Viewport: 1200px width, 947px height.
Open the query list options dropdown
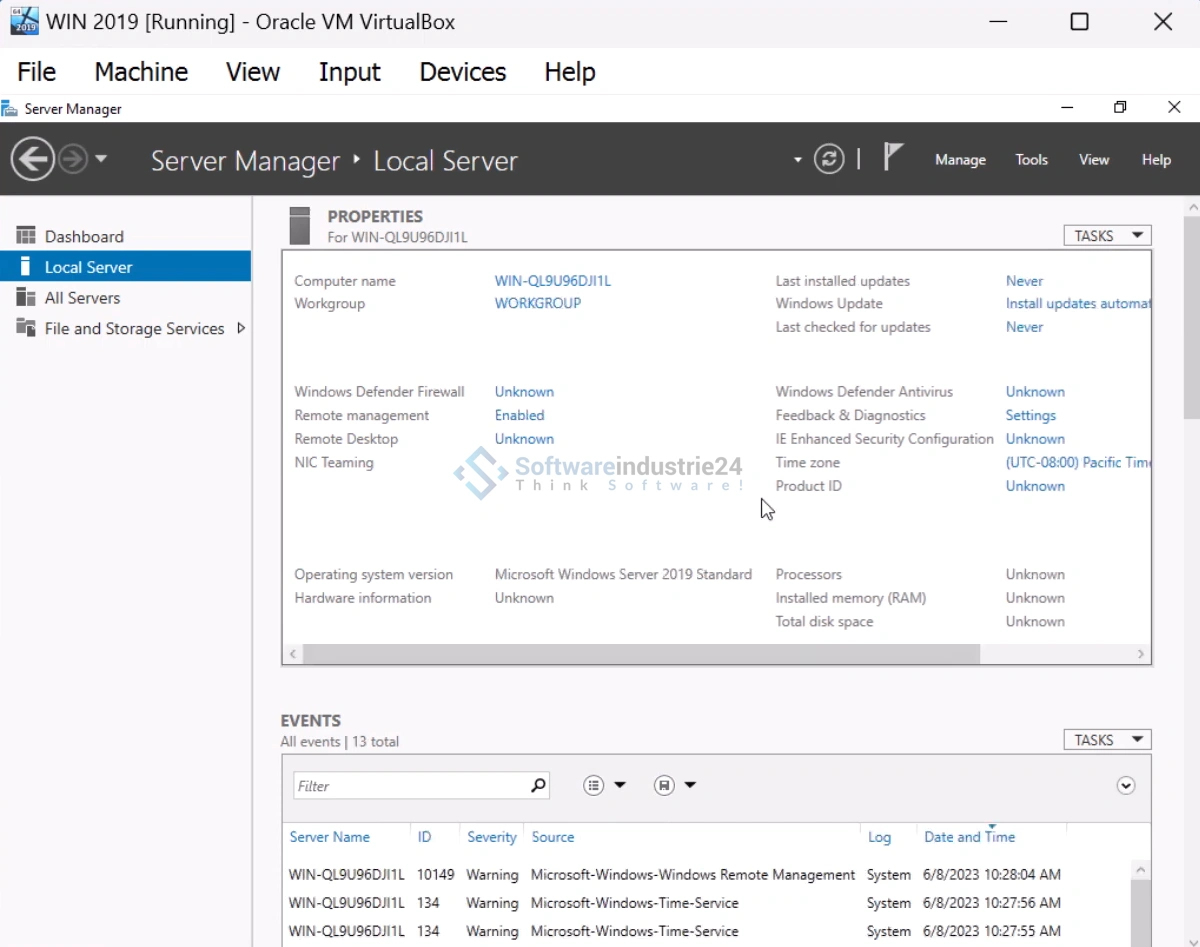(x=604, y=786)
